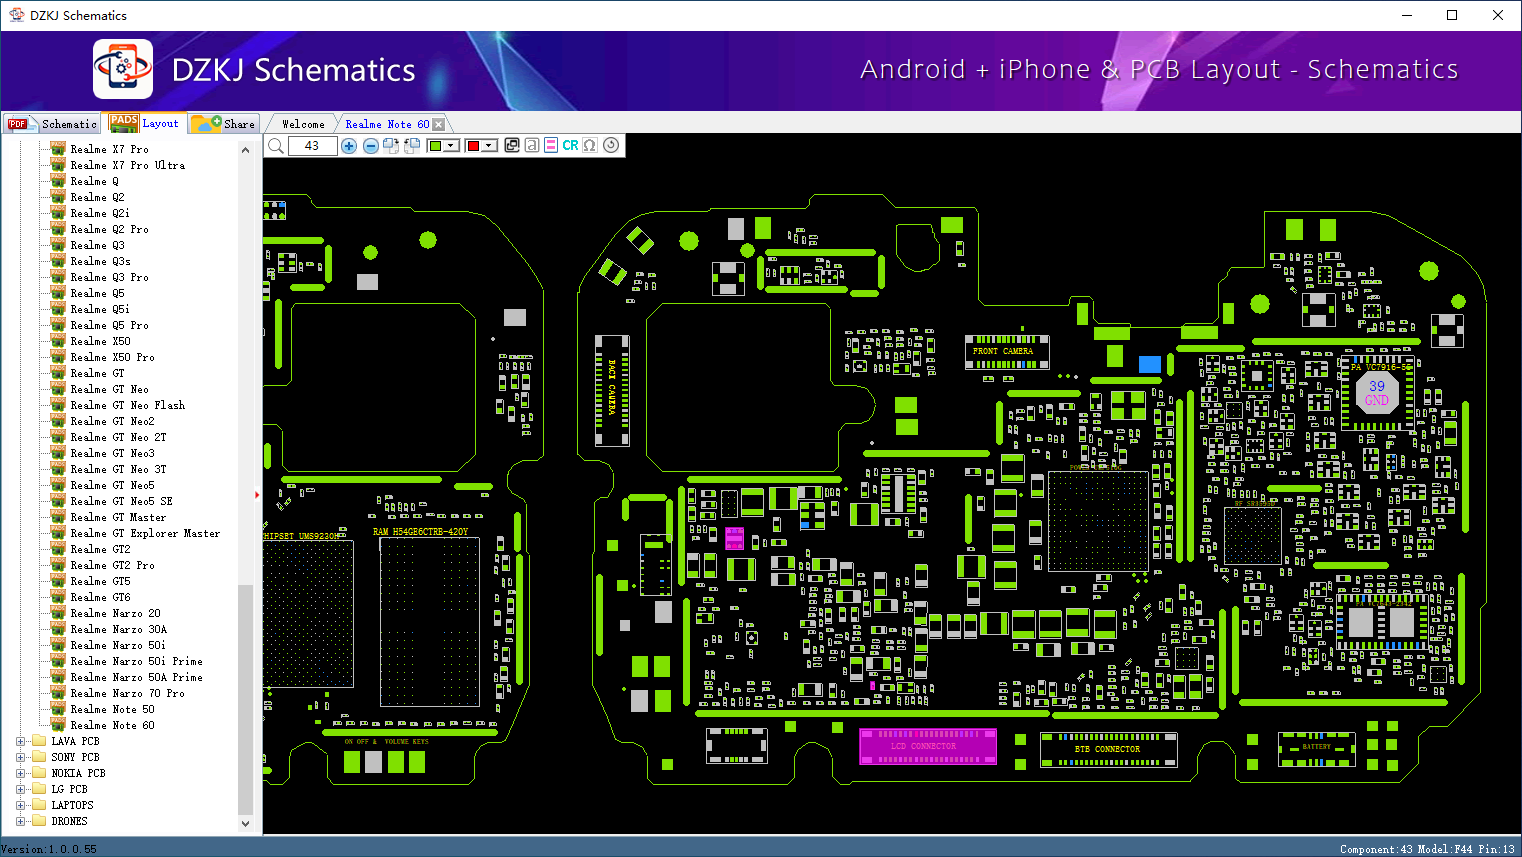Screen dimensions: 1522x857
Task: Open the red color dropdown arrow
Action: [489, 146]
